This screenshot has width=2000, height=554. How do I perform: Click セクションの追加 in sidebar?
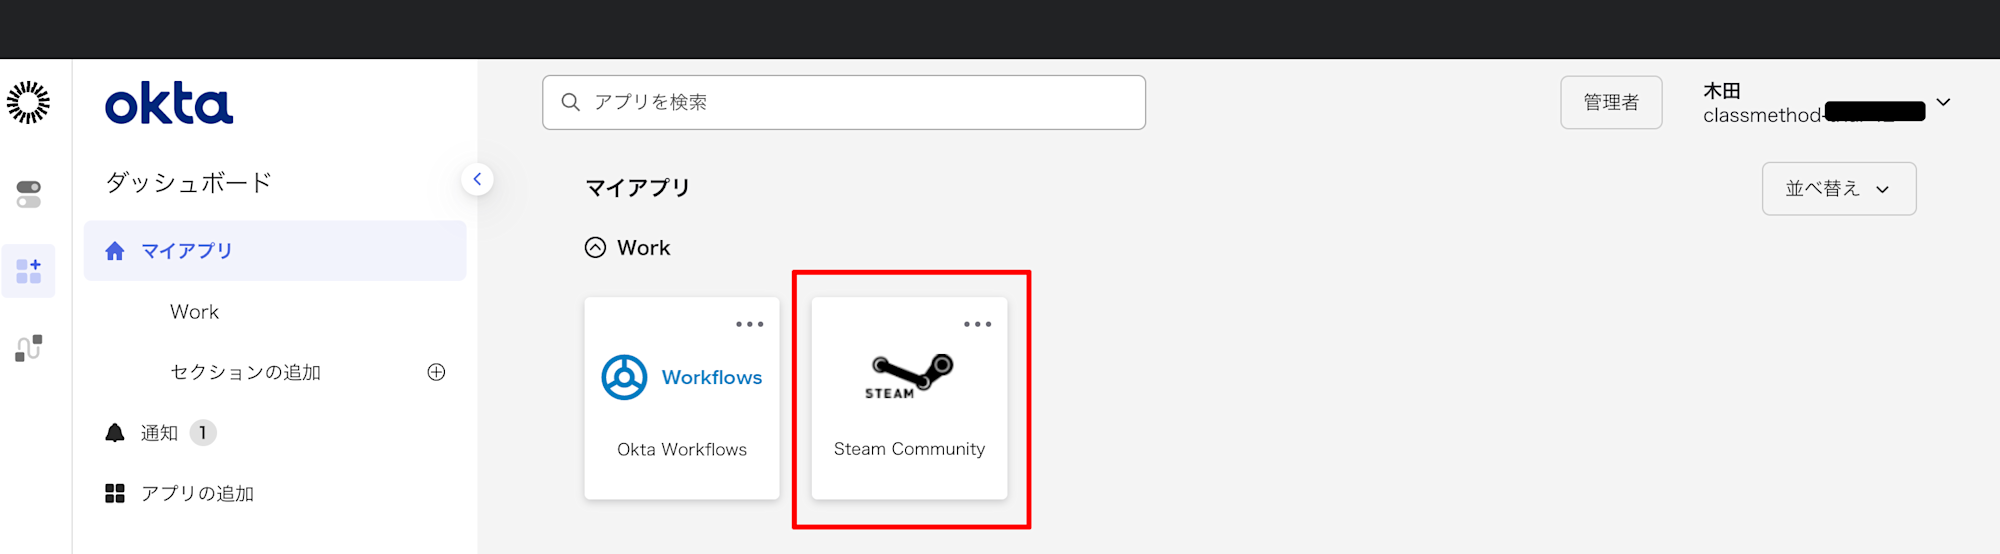pyautogui.click(x=245, y=372)
